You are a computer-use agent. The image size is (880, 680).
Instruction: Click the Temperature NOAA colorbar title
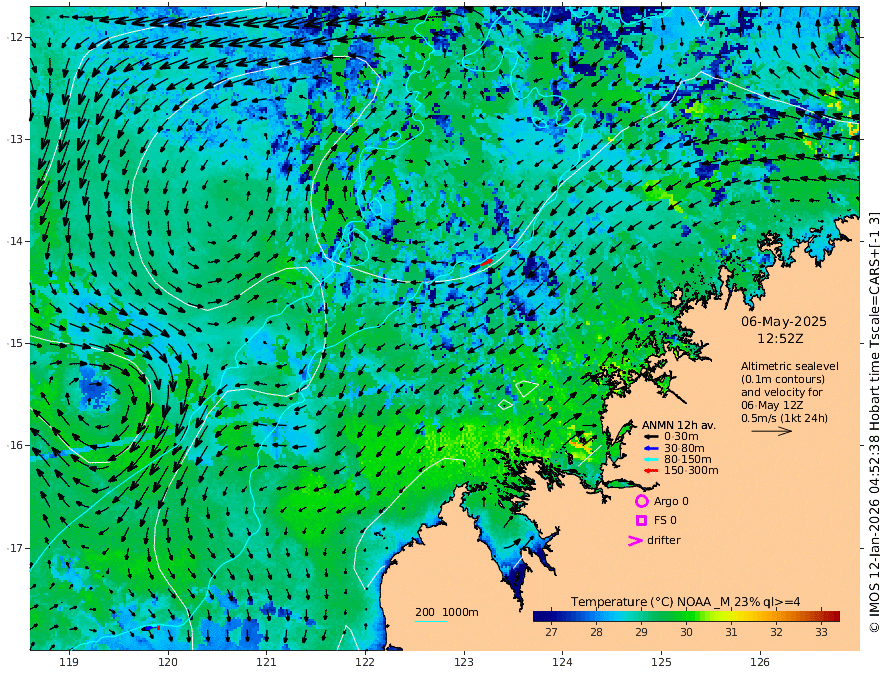click(x=685, y=602)
